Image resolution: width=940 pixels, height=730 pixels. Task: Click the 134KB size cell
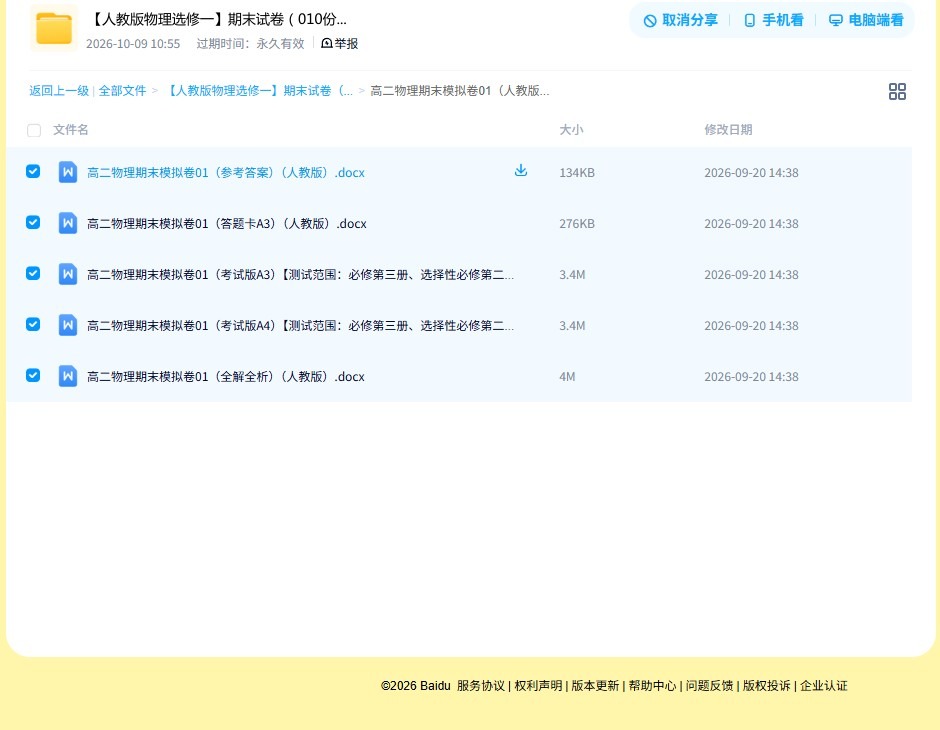coord(577,173)
